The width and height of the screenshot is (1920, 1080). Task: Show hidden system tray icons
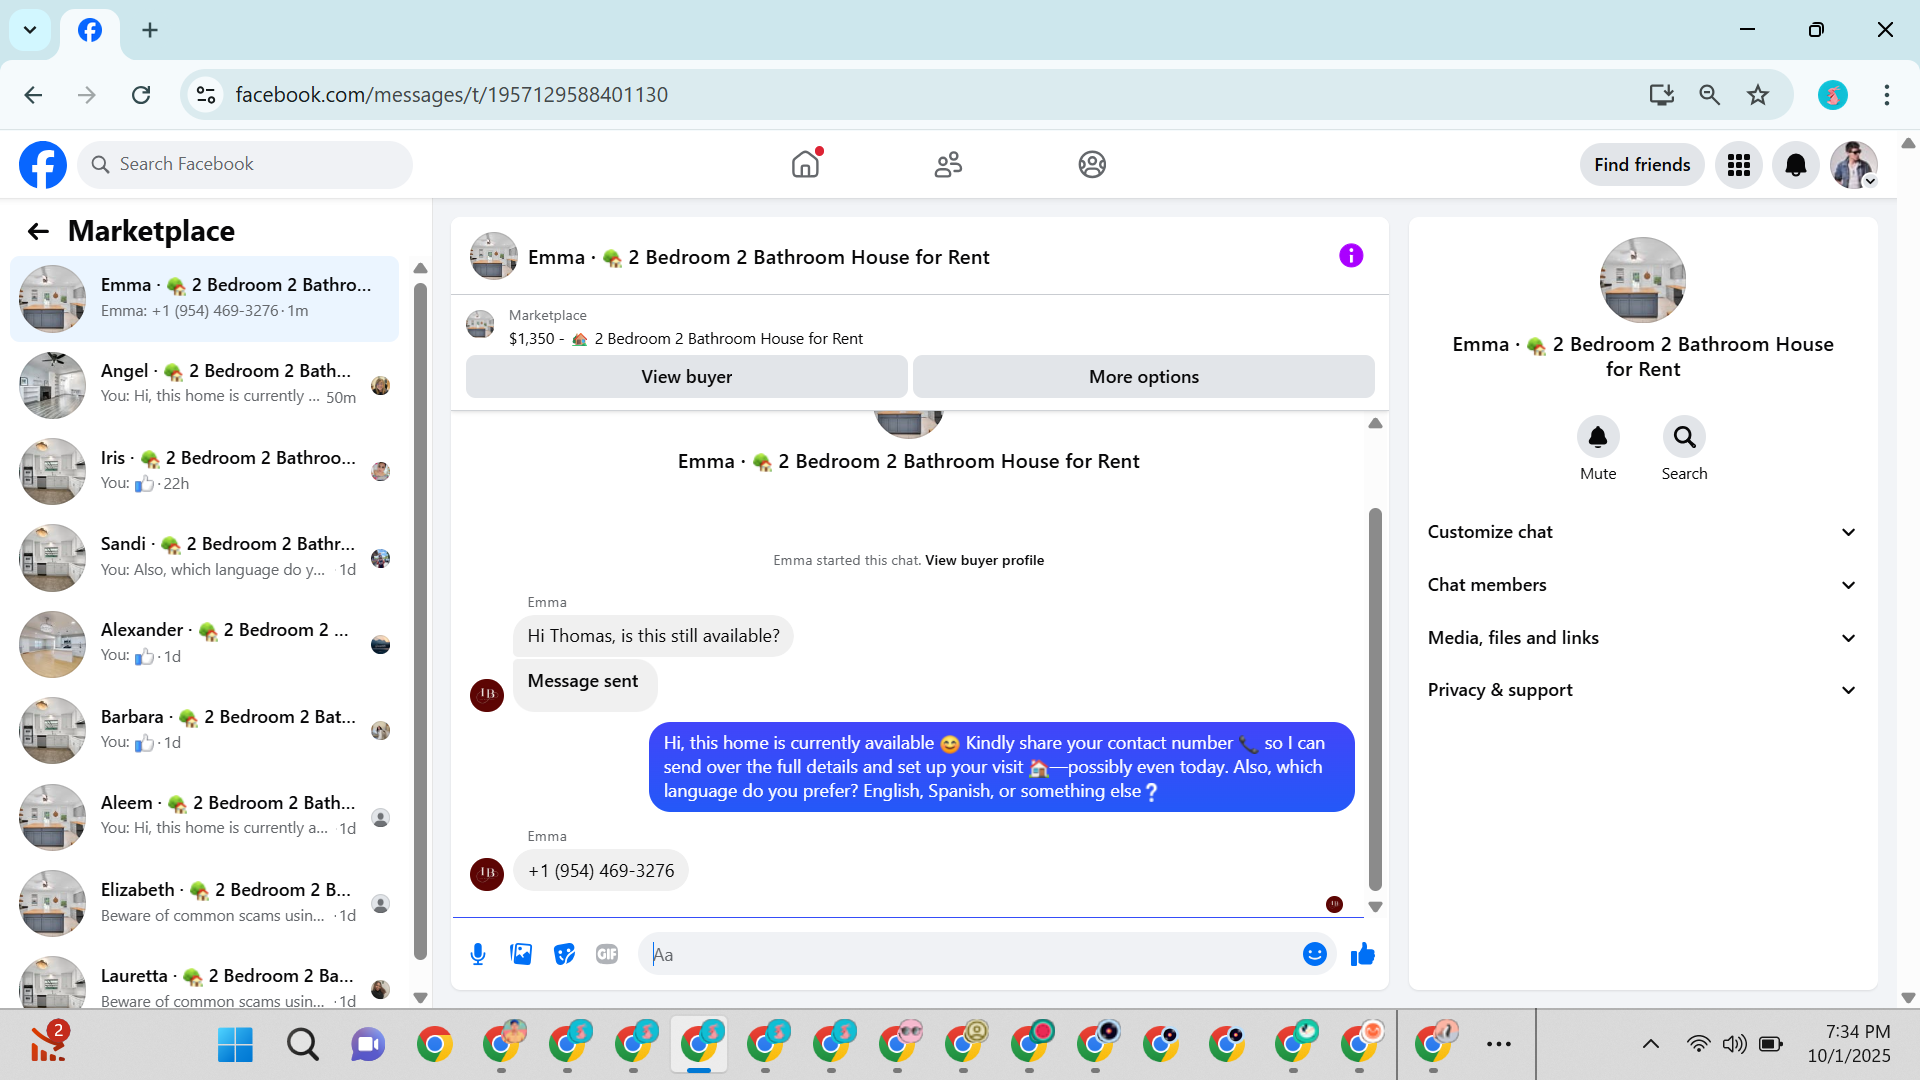(1651, 1044)
